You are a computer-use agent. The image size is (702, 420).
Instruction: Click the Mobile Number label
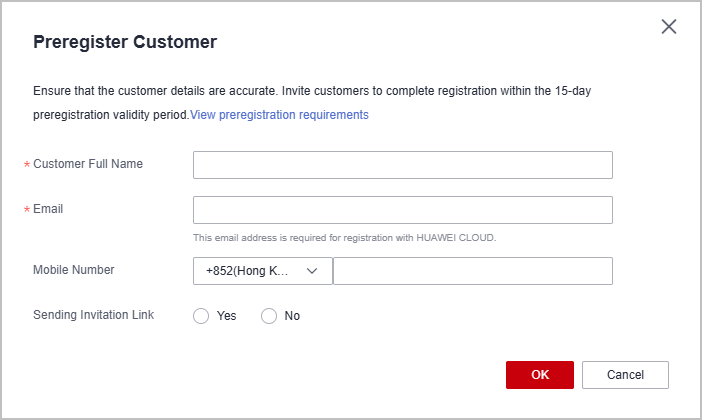(74, 269)
